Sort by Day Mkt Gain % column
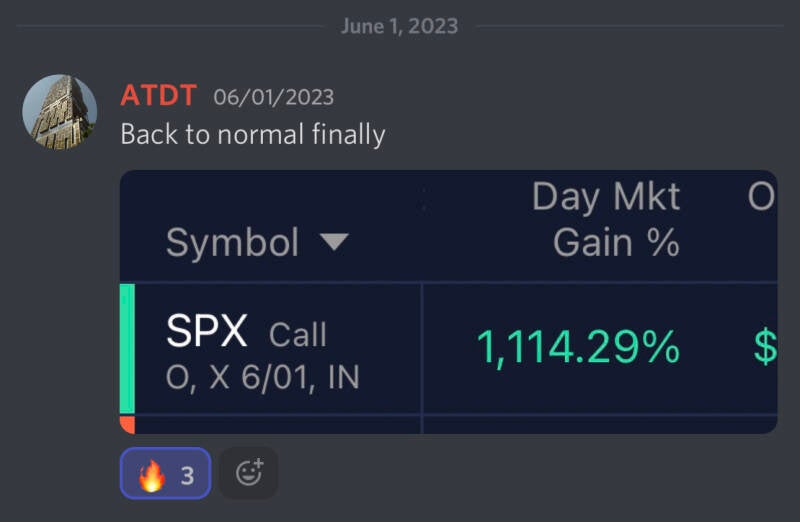 pyautogui.click(x=605, y=219)
